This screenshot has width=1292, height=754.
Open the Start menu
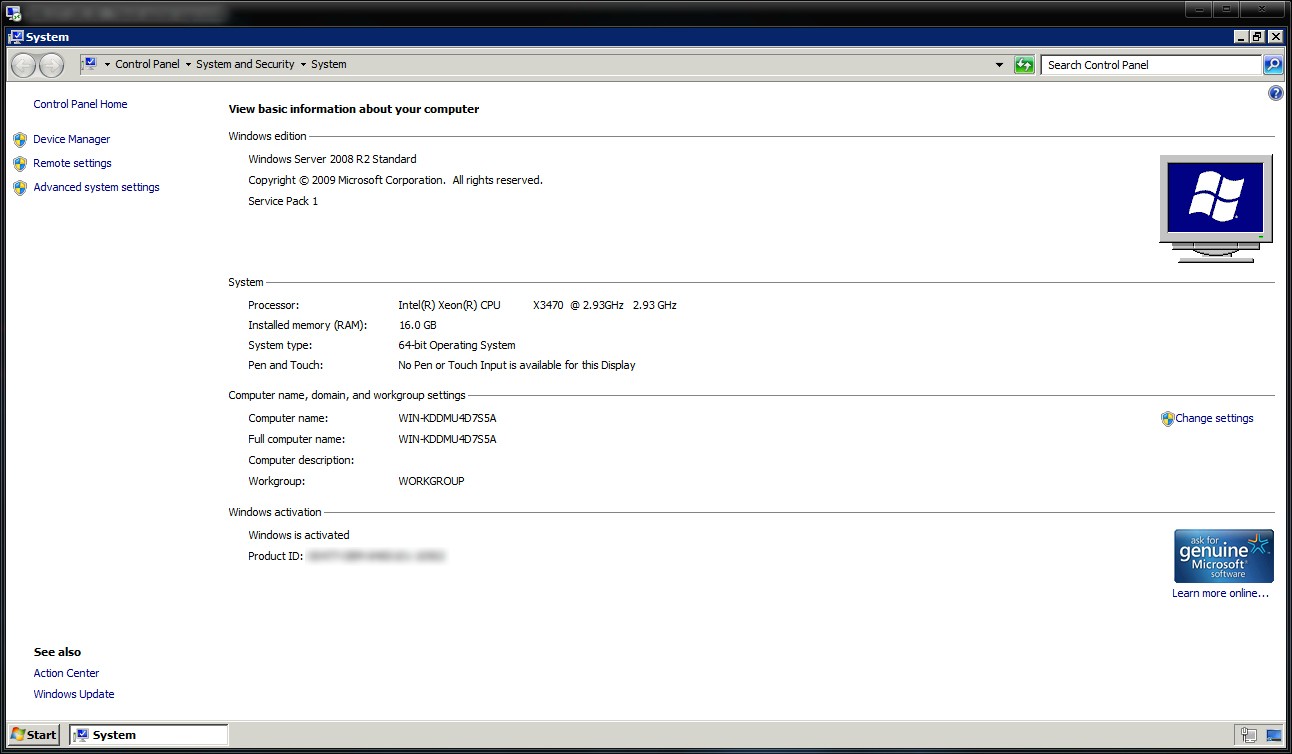pos(33,735)
